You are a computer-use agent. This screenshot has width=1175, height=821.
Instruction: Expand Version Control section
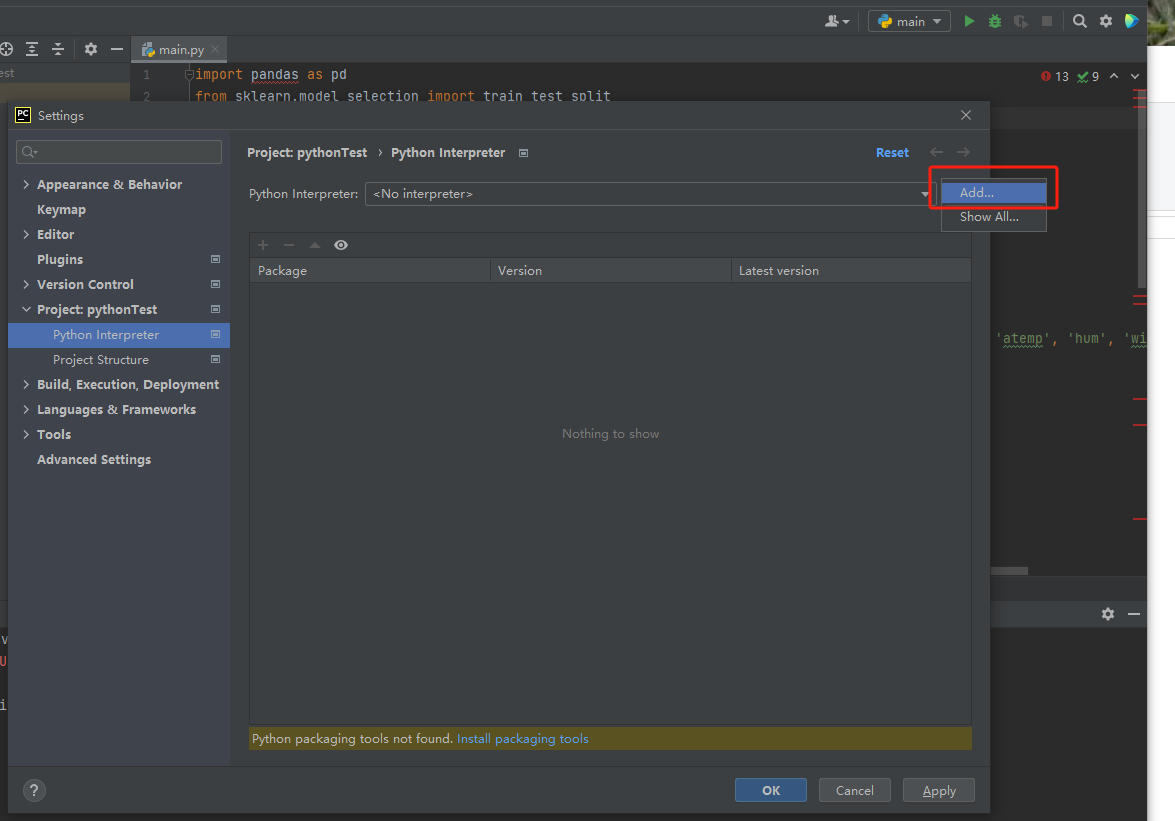coord(26,285)
